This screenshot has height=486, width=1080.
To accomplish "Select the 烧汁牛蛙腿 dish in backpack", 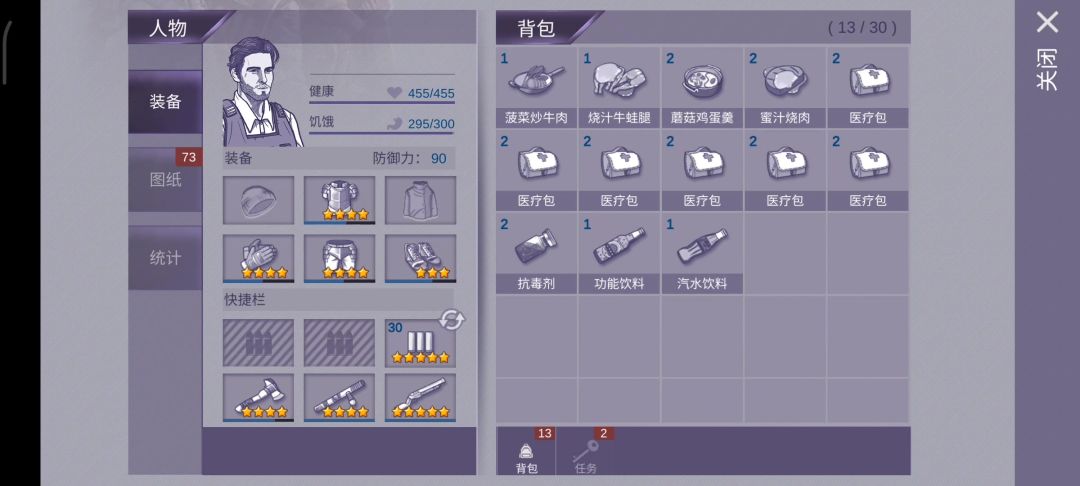I will [619, 88].
